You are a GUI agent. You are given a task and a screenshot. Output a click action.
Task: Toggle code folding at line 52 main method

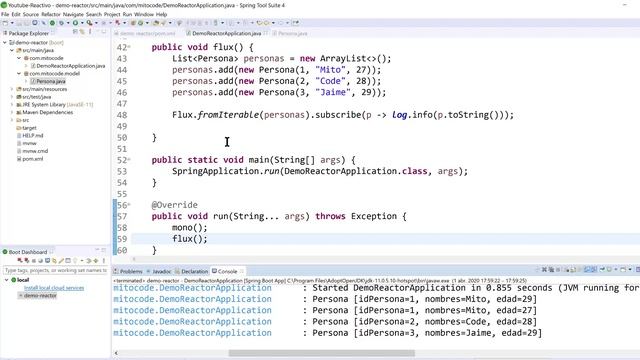129,160
